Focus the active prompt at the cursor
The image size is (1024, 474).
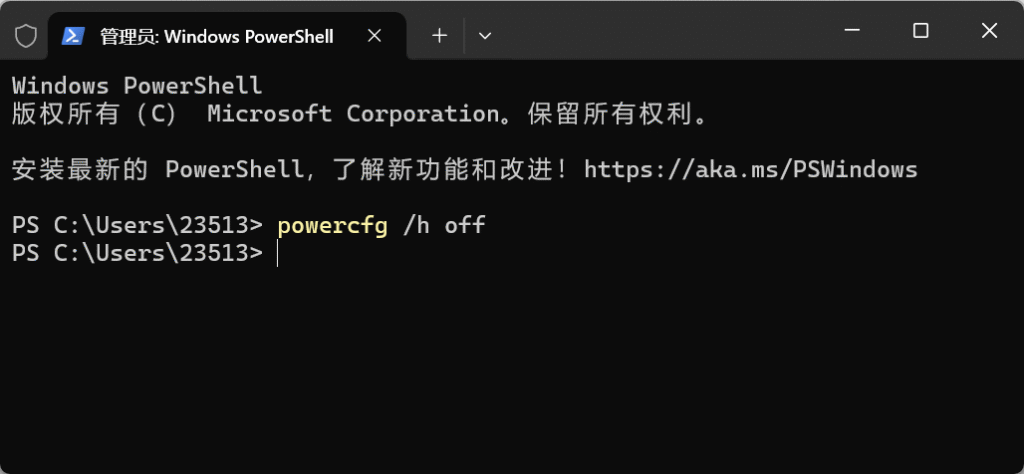pos(277,254)
